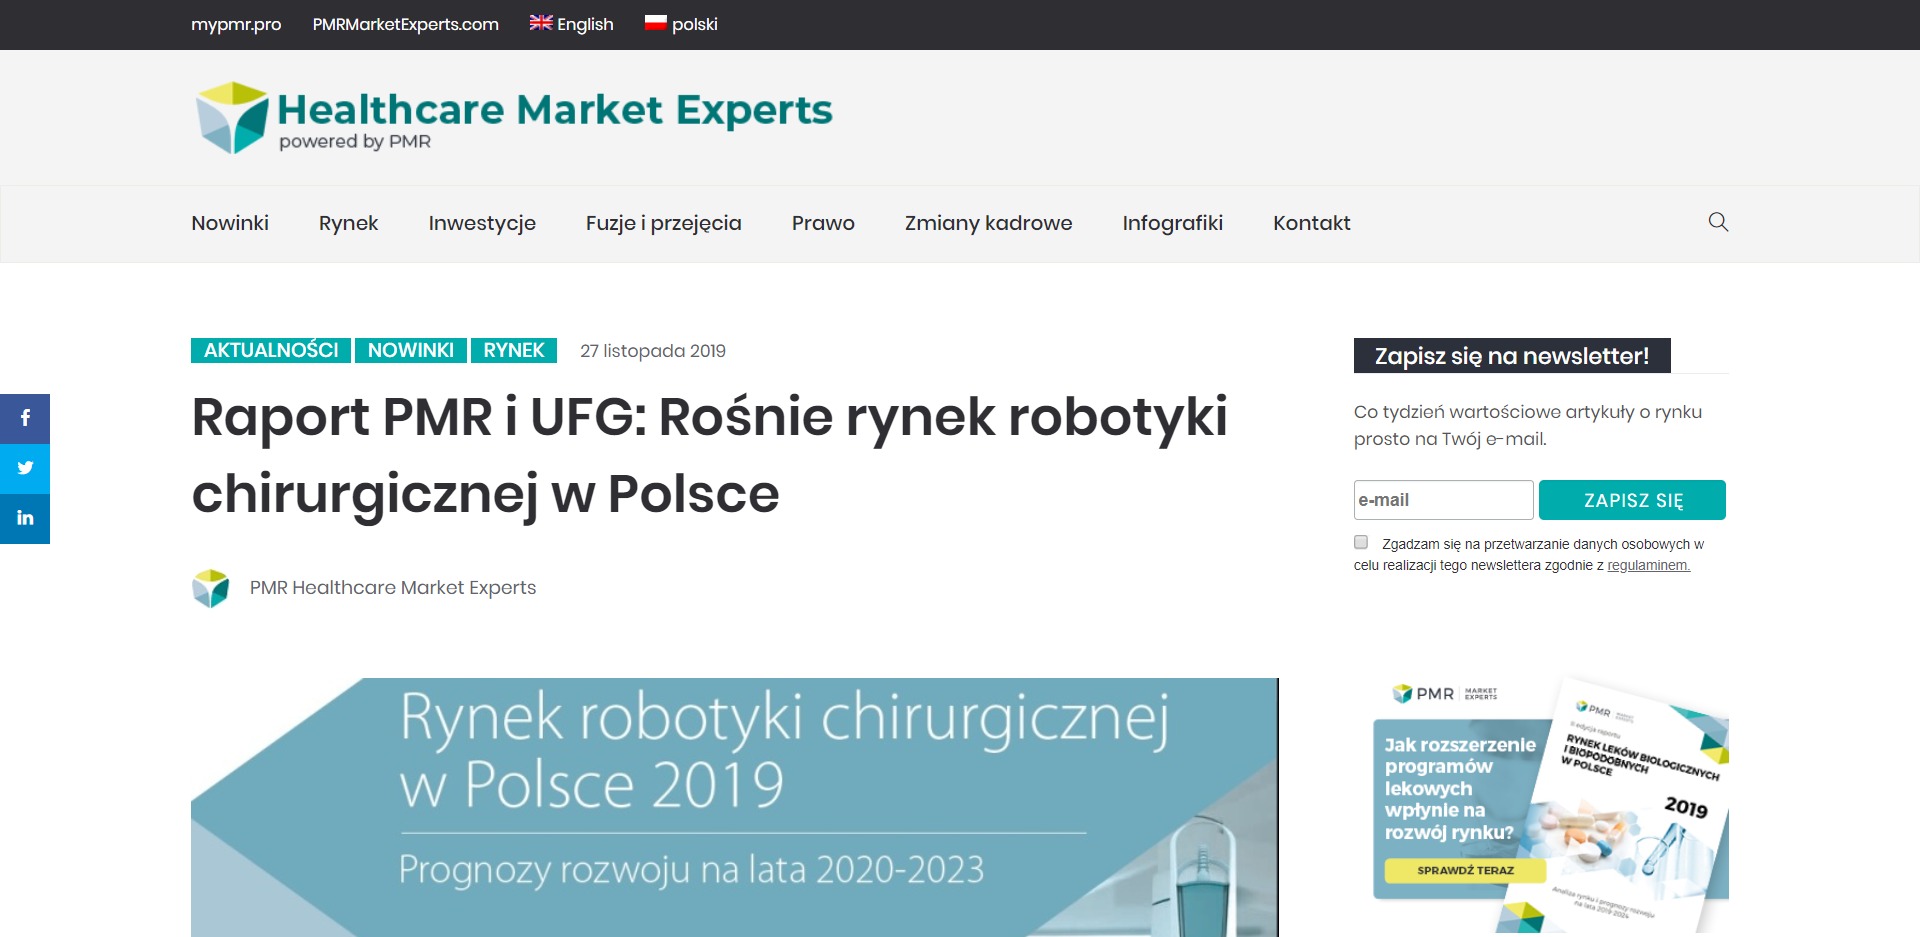The height and width of the screenshot is (937, 1920).
Task: Open Fuzje i przejęcia section
Action: [664, 223]
